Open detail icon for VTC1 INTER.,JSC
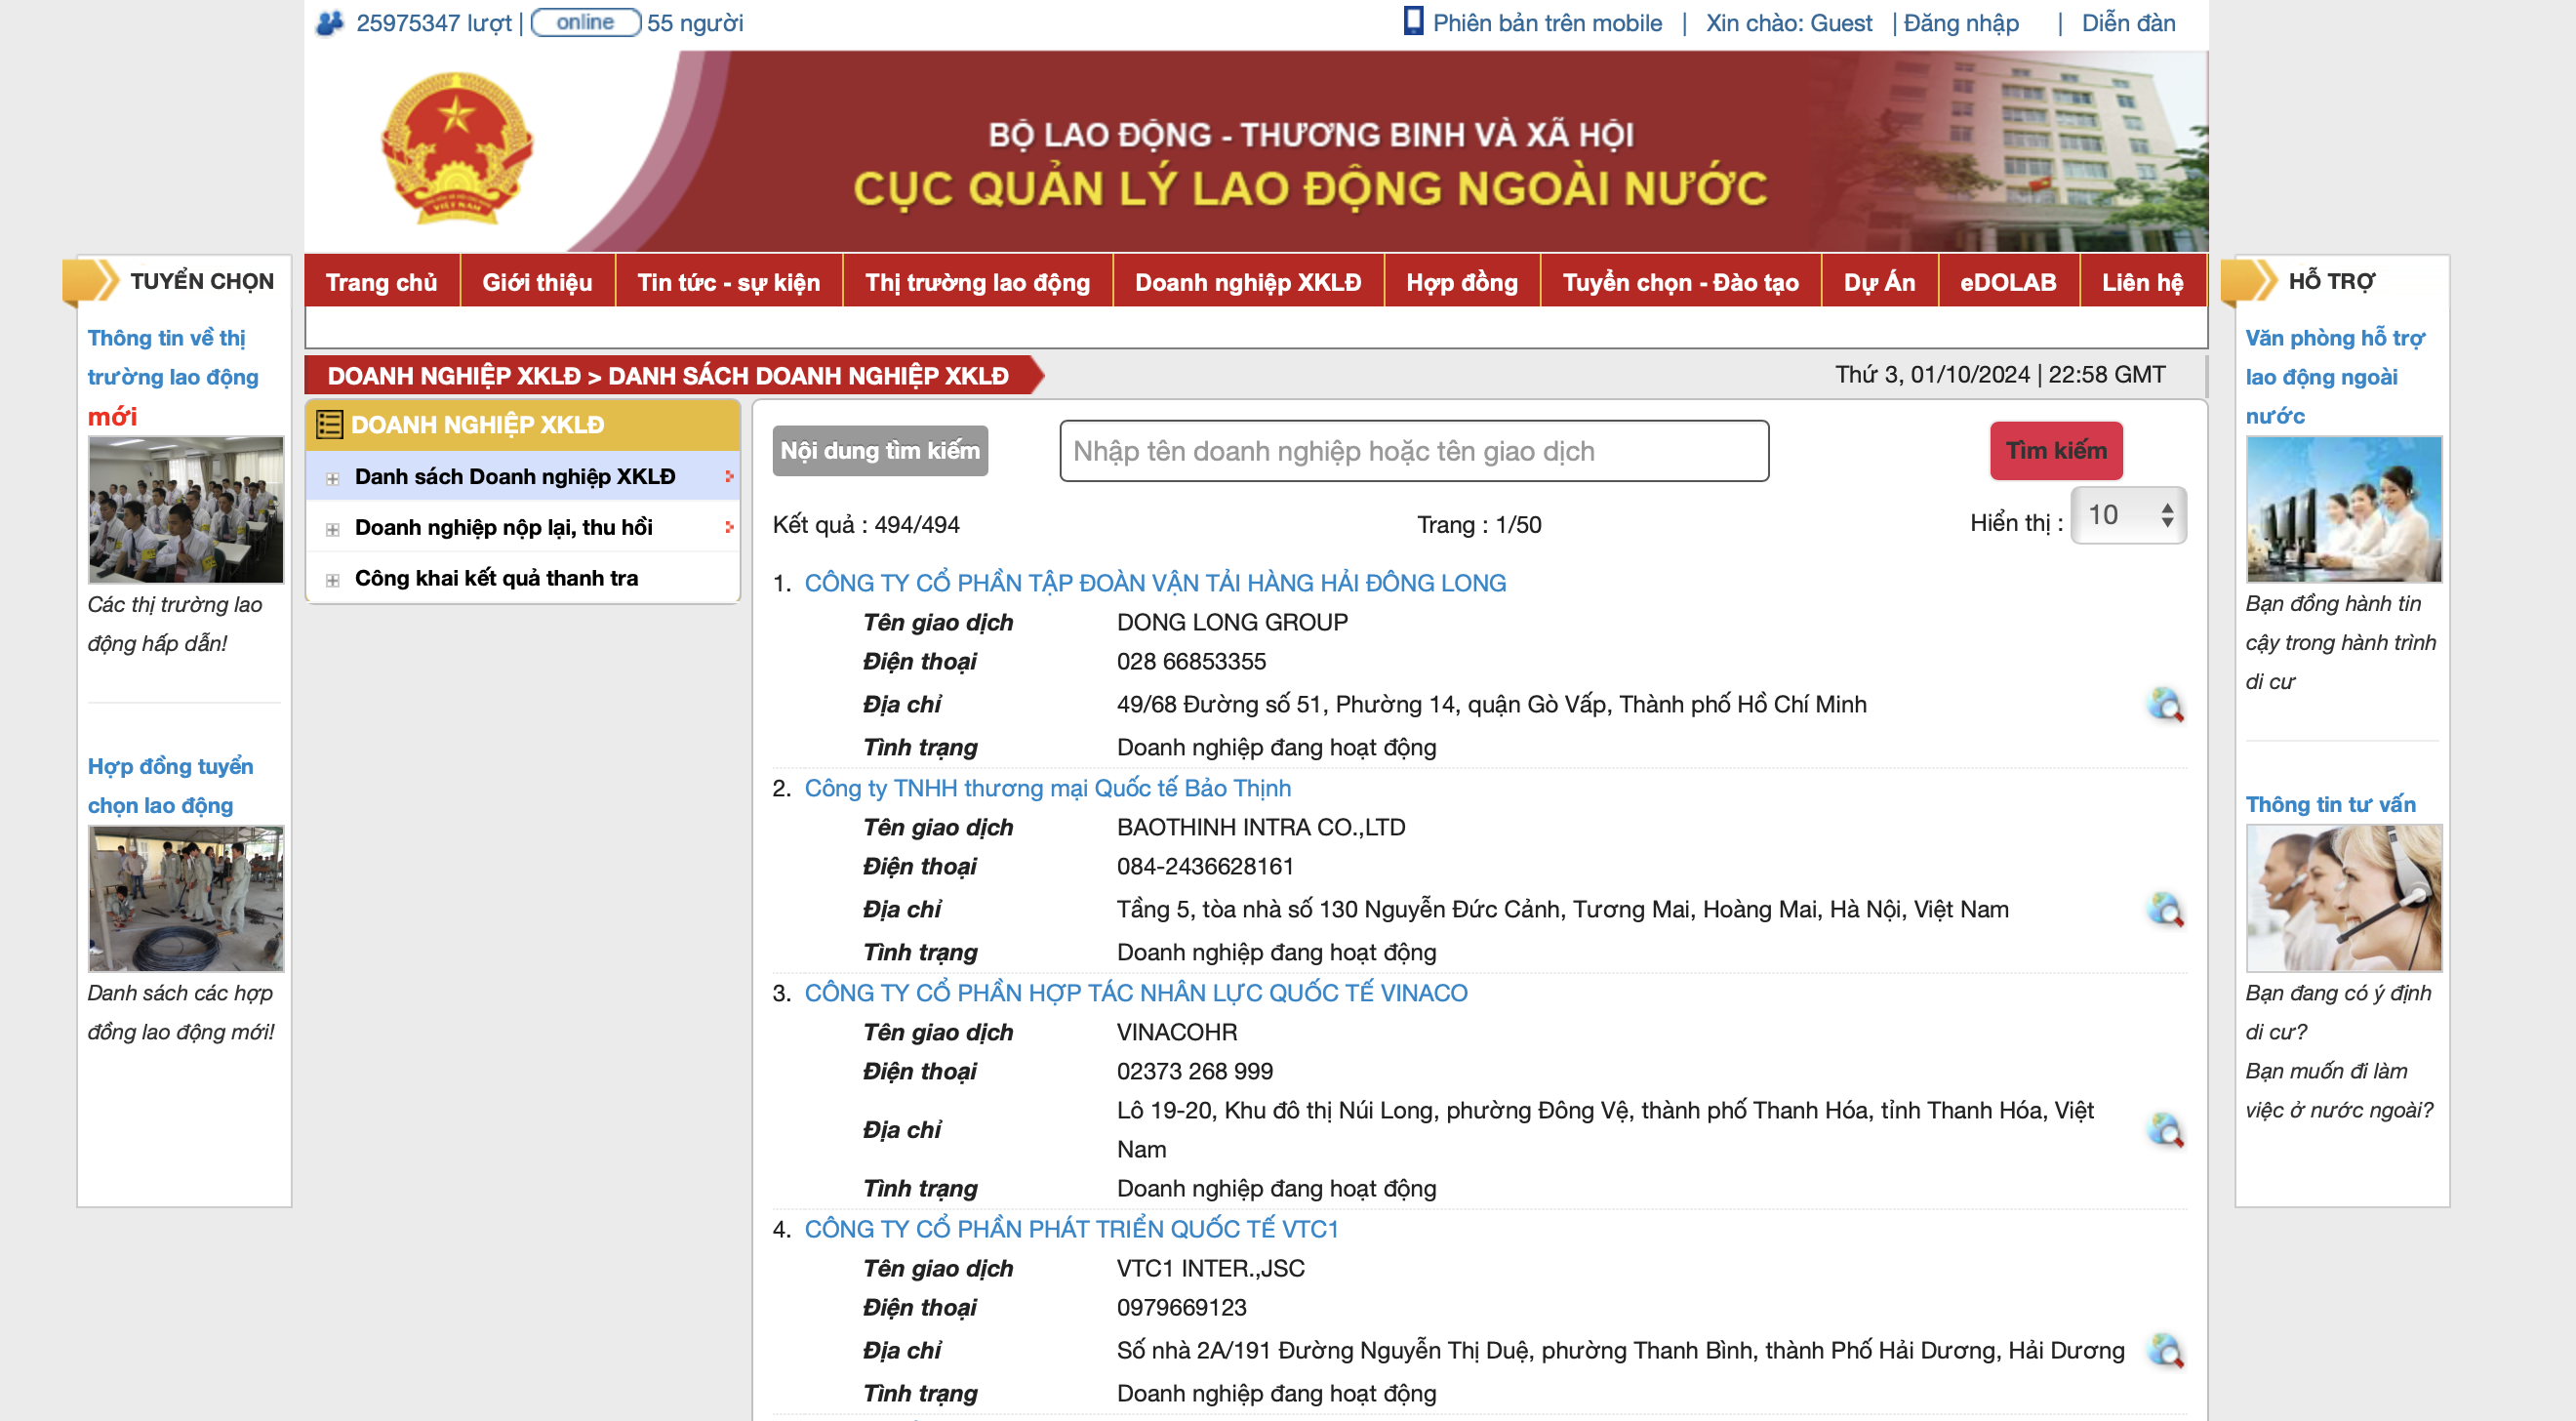This screenshot has width=2576, height=1421. (x=2165, y=1351)
